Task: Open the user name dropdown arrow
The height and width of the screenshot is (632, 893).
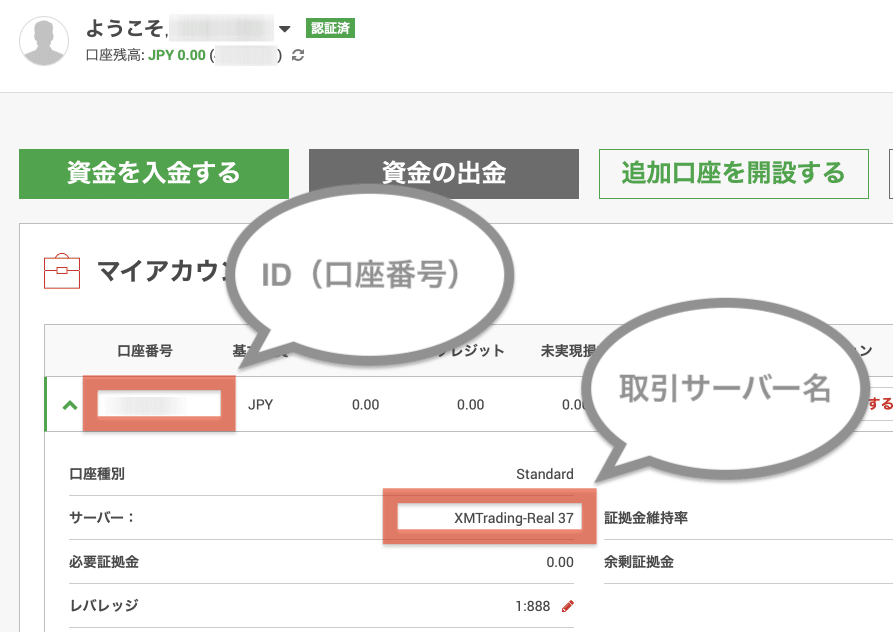Action: point(285,28)
